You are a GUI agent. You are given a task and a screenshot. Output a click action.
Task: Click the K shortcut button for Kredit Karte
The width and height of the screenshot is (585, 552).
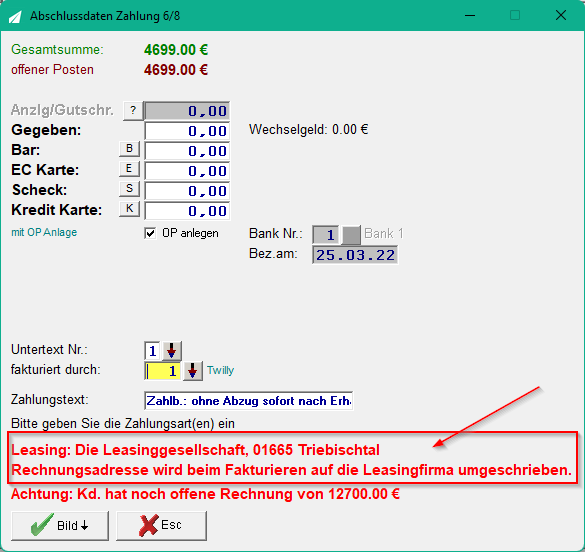tap(129, 208)
